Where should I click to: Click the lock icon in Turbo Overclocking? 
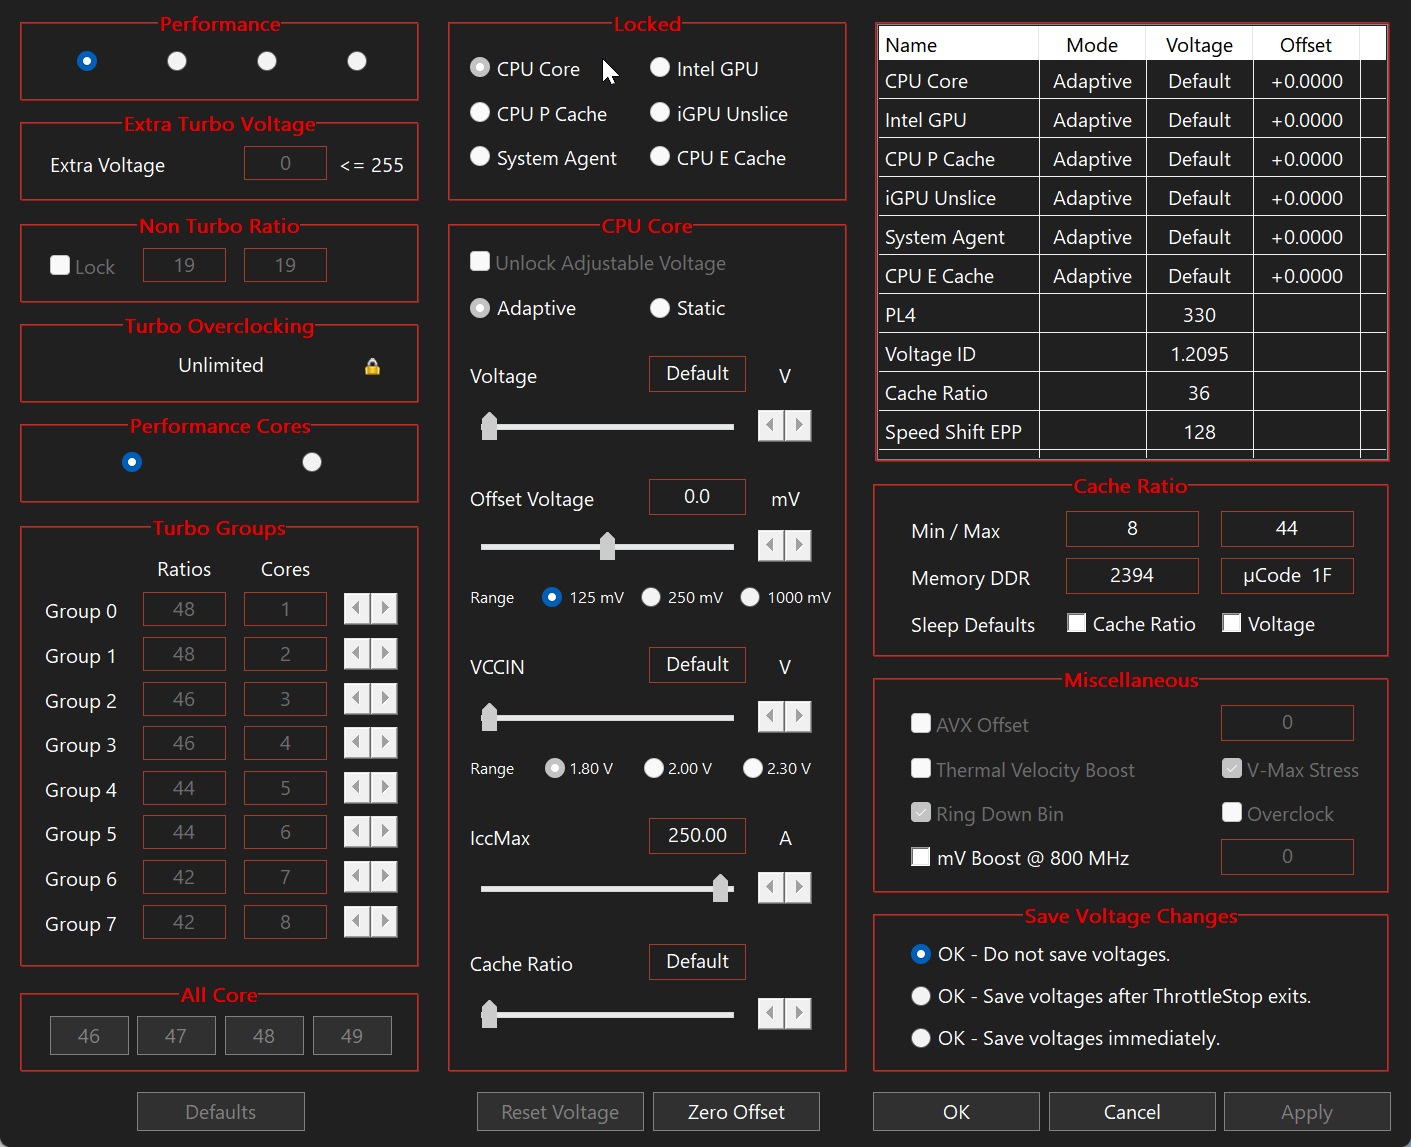tap(372, 366)
